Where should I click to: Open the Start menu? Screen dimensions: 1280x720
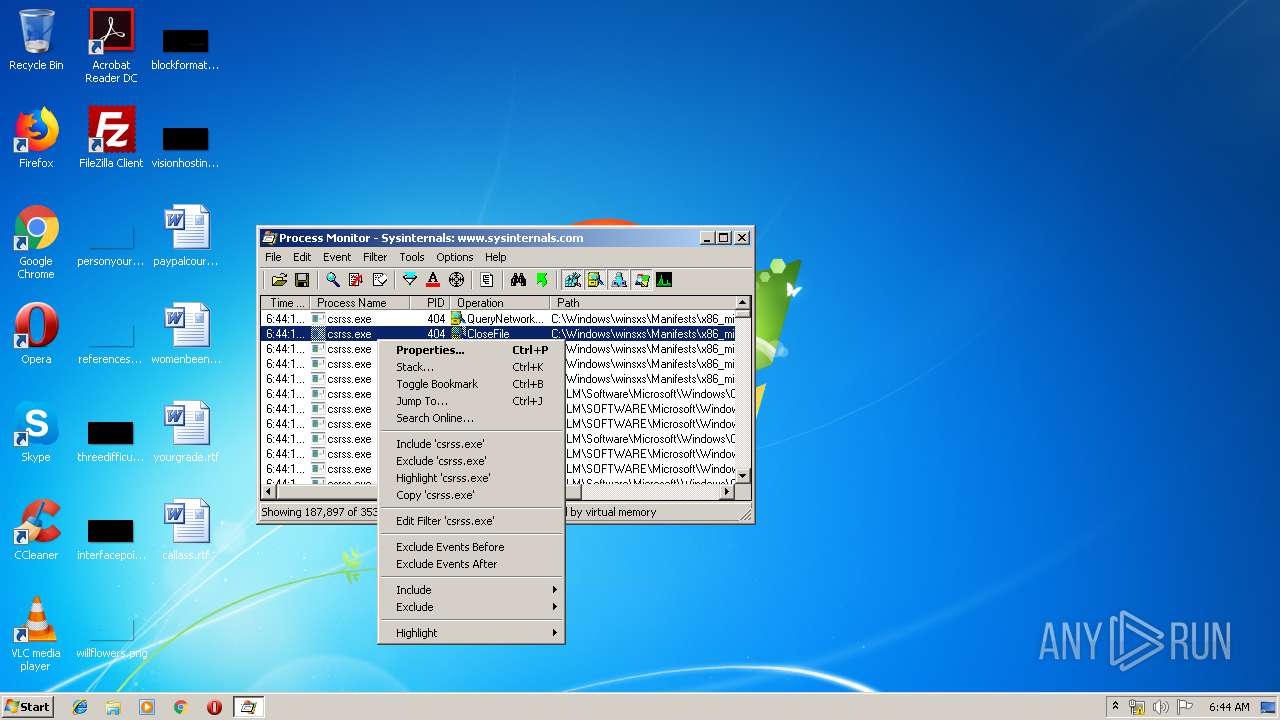[28, 707]
